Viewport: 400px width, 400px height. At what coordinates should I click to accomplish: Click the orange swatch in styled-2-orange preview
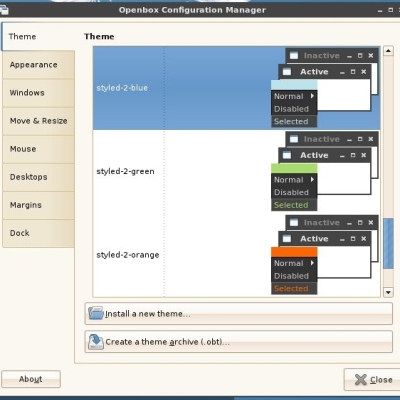(x=294, y=252)
